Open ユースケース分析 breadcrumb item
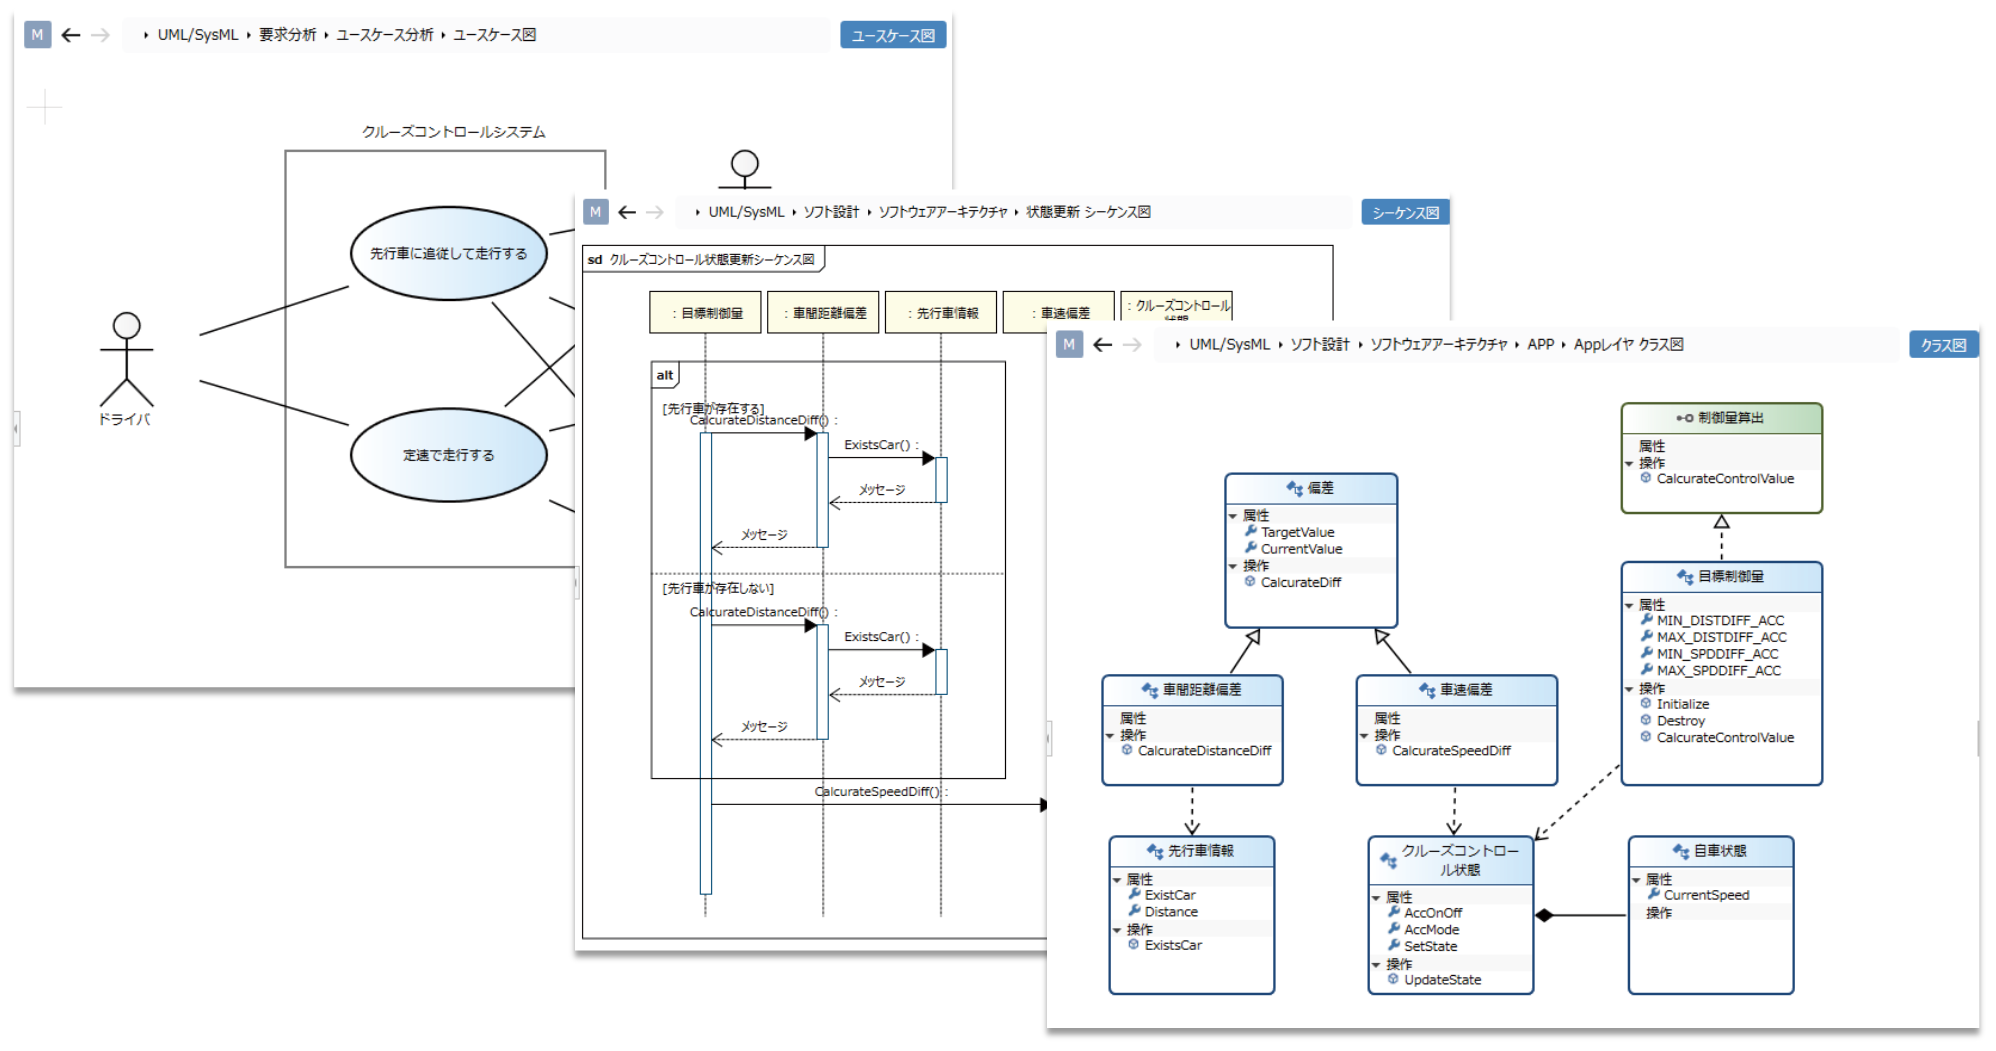The height and width of the screenshot is (1051, 1996). coord(385,35)
